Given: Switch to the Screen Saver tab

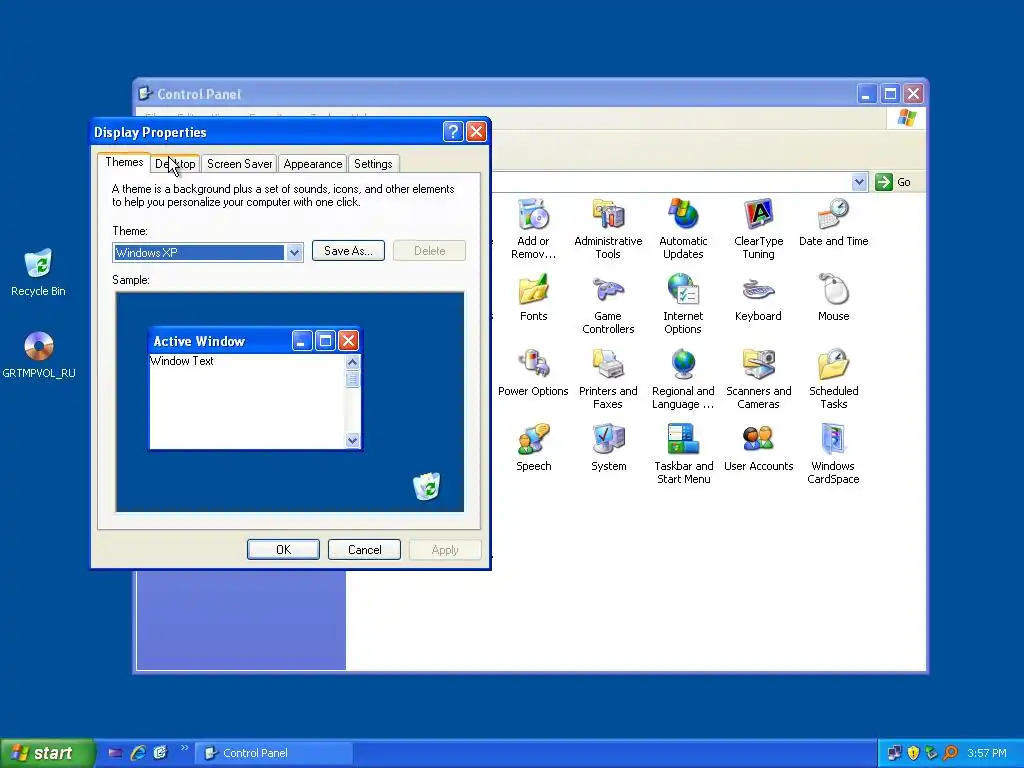Looking at the screenshot, I should 239,164.
